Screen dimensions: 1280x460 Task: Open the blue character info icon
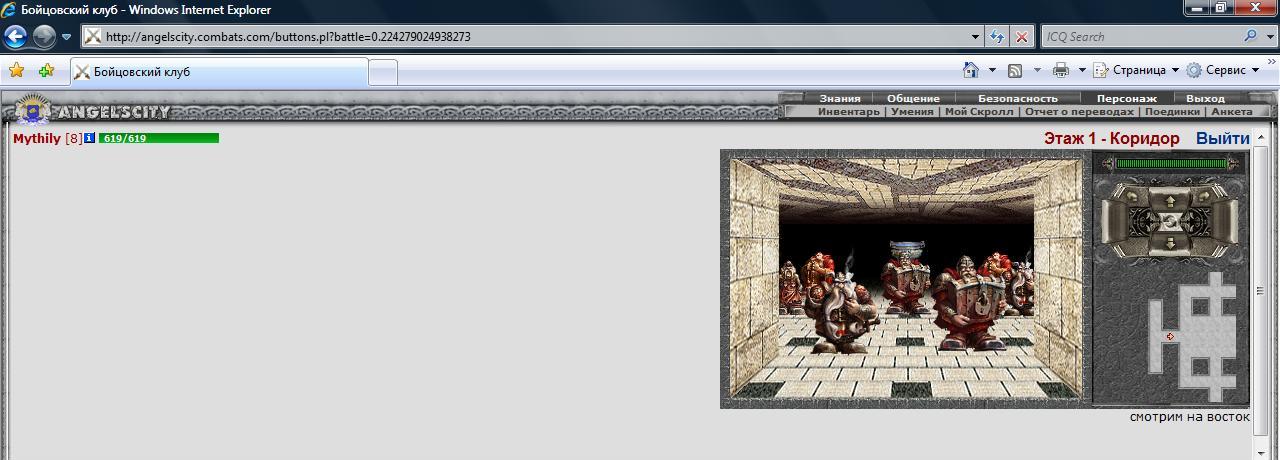[89, 138]
